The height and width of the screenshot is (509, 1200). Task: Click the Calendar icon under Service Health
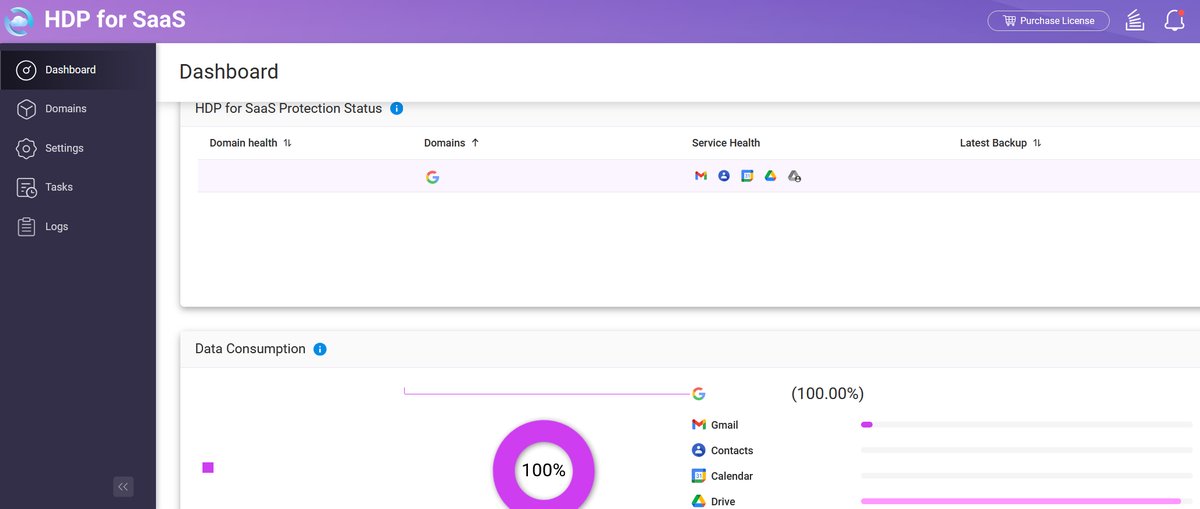(x=747, y=176)
